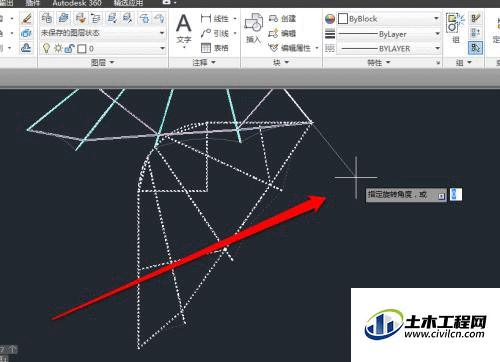
Task: Click the paintbrush icon left of layer panel
Action: [x=26, y=18]
